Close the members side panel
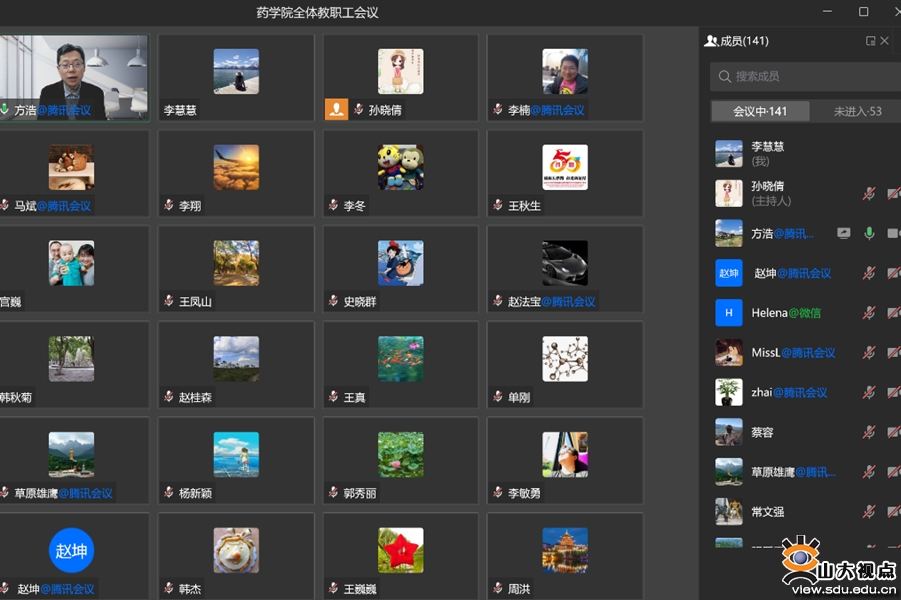This screenshot has height=600, width=901. click(x=885, y=41)
